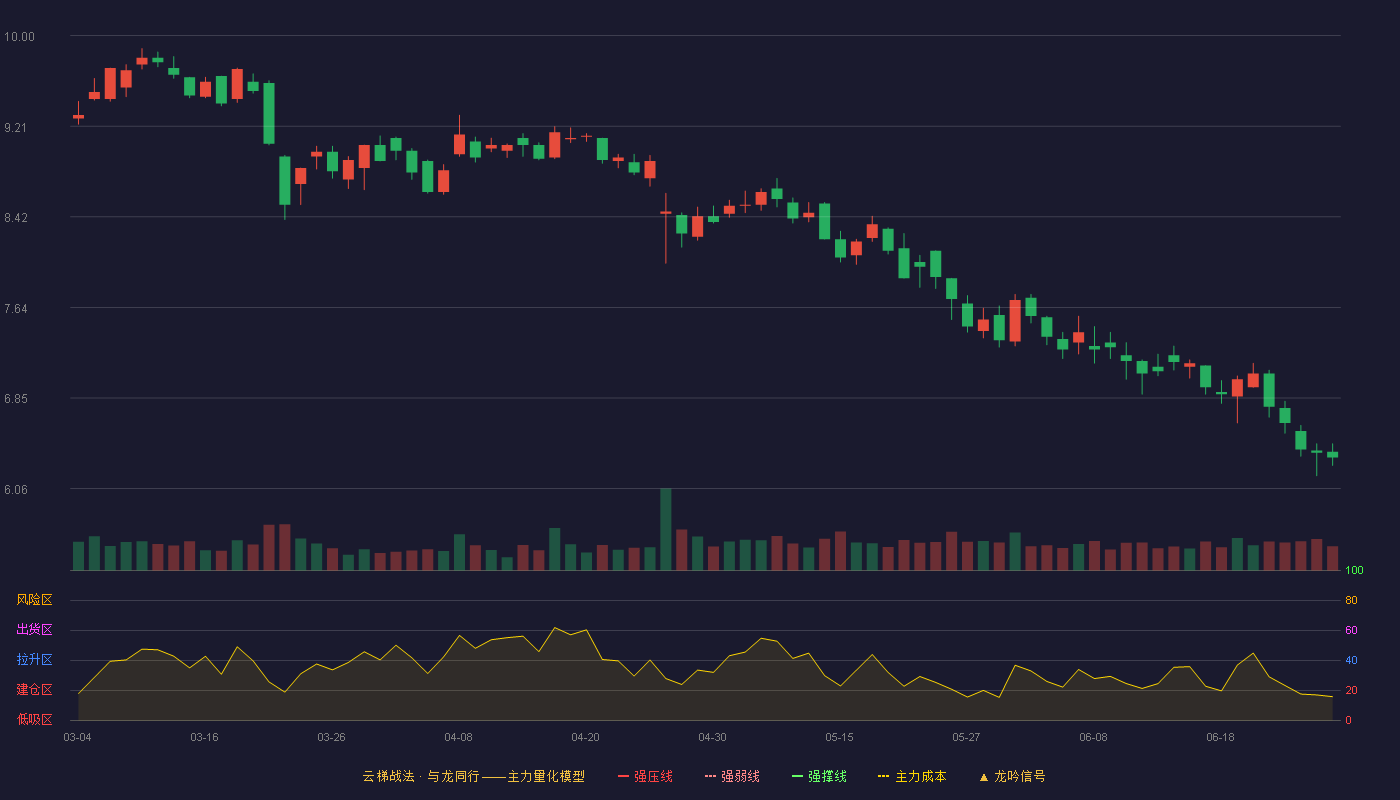1400x800 pixels.
Task: Click the 低吸区 zone label
Action: (34, 719)
